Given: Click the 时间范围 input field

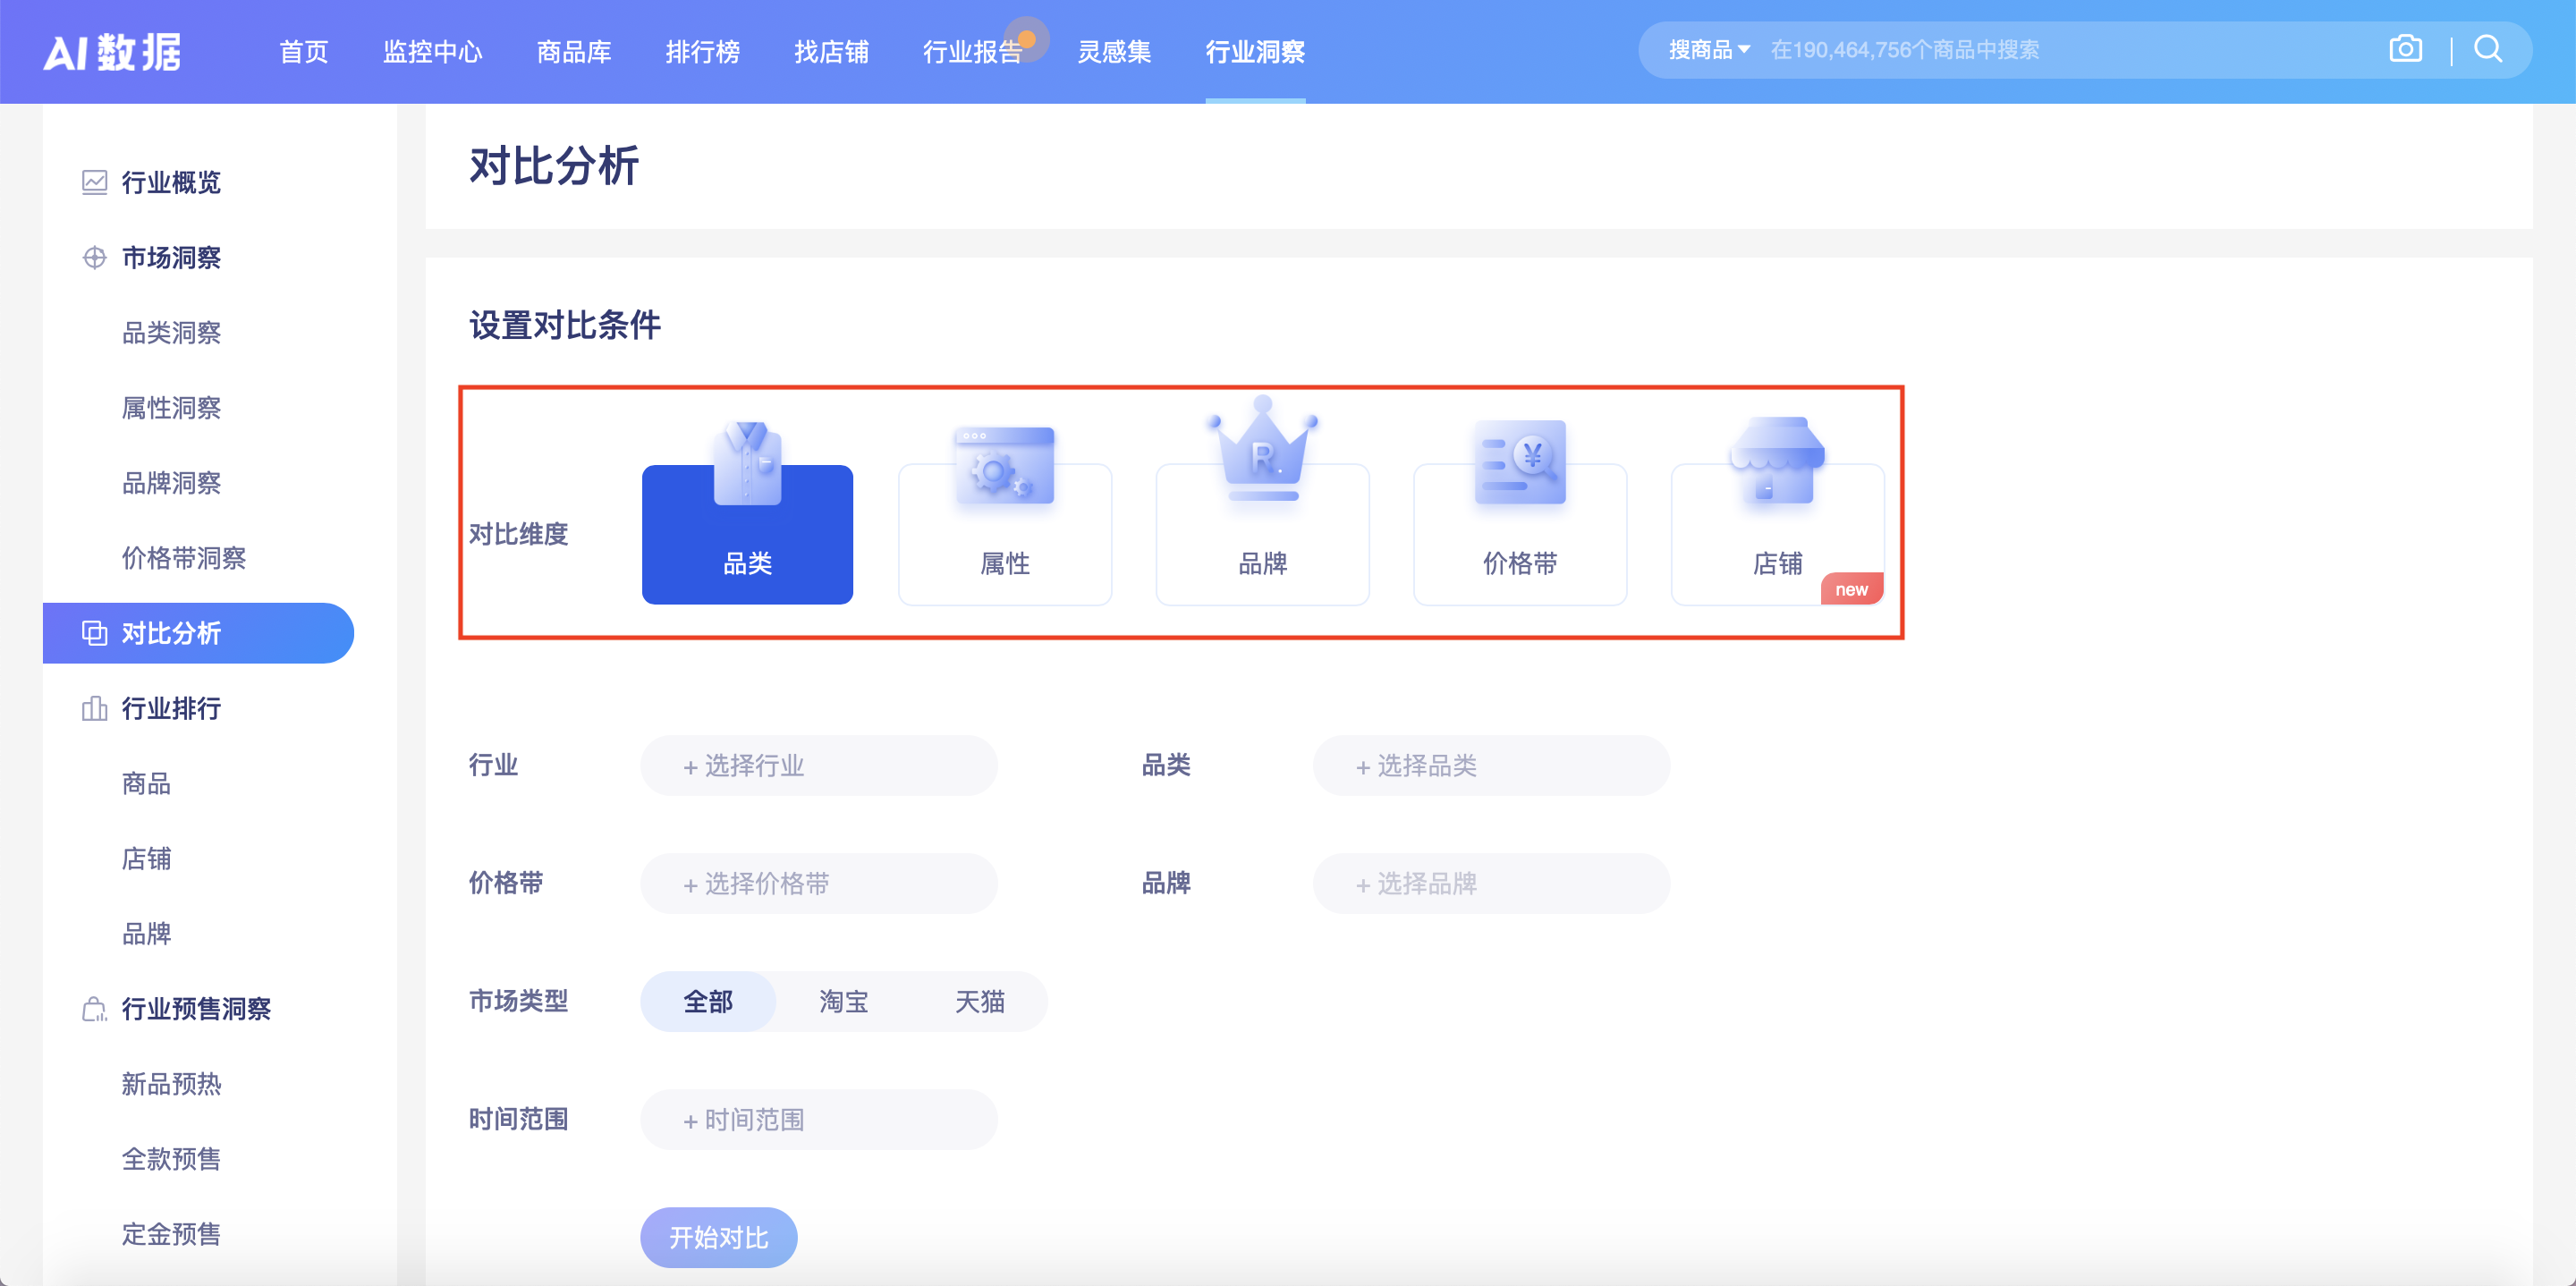Looking at the screenshot, I should pyautogui.click(x=818, y=1119).
